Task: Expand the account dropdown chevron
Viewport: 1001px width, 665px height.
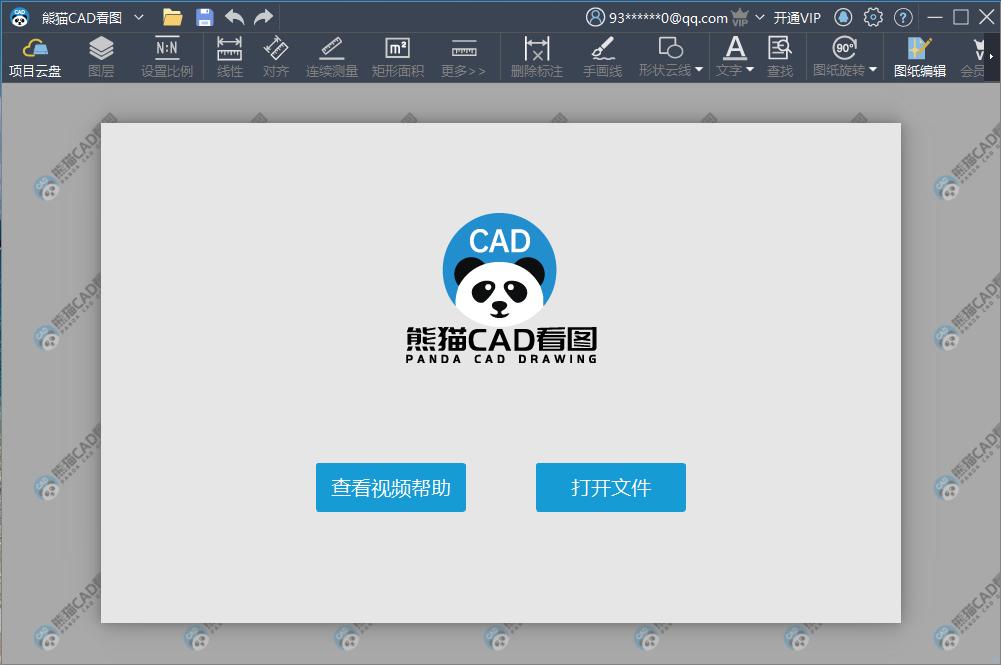Action: [760, 17]
